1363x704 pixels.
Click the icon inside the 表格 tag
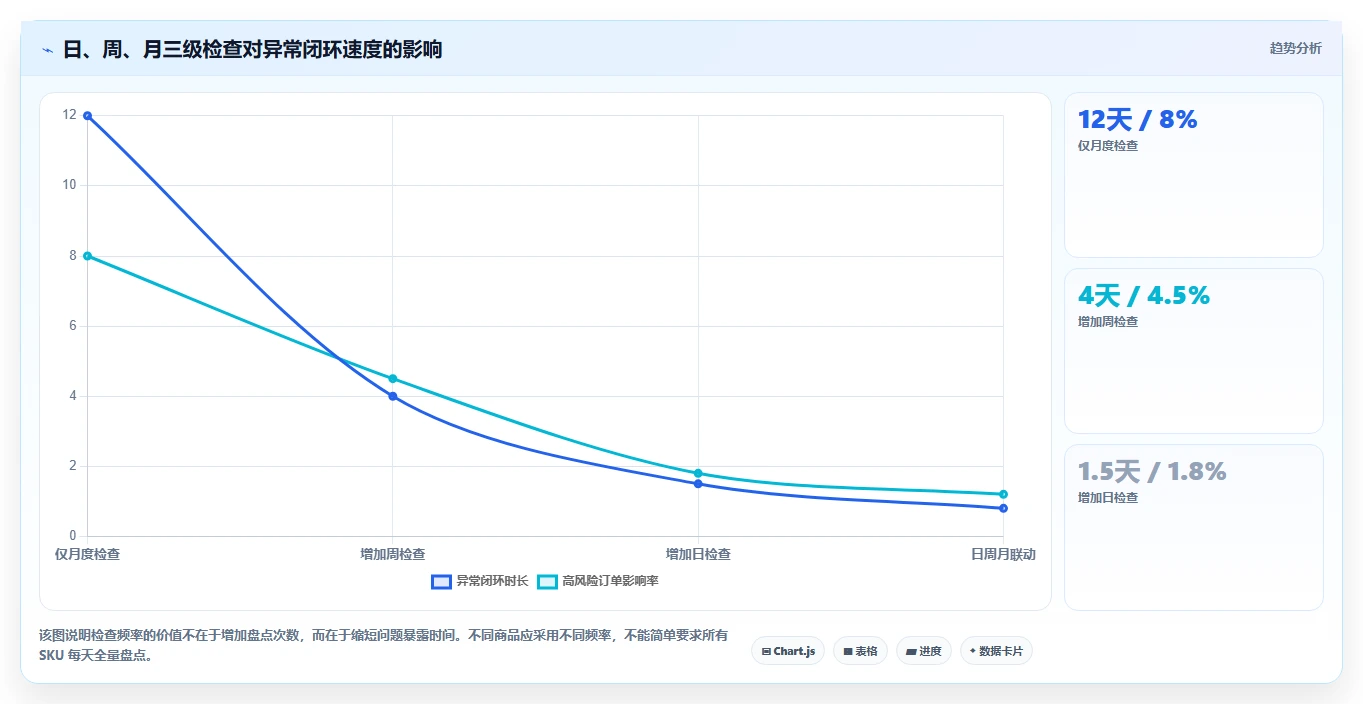(848, 651)
